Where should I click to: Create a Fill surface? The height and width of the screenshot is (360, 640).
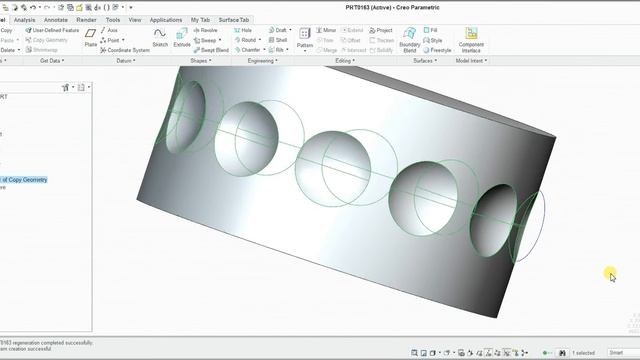click(430, 30)
